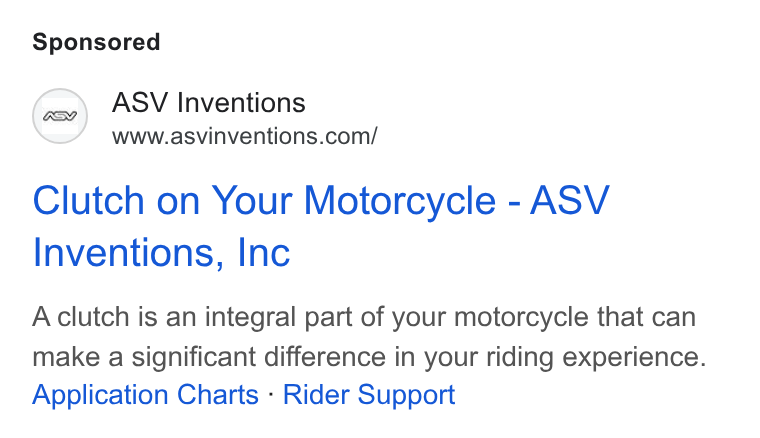Viewport: 760px width, 438px height.
Task: Click the www.asvinventions.com URL text
Action: point(245,136)
